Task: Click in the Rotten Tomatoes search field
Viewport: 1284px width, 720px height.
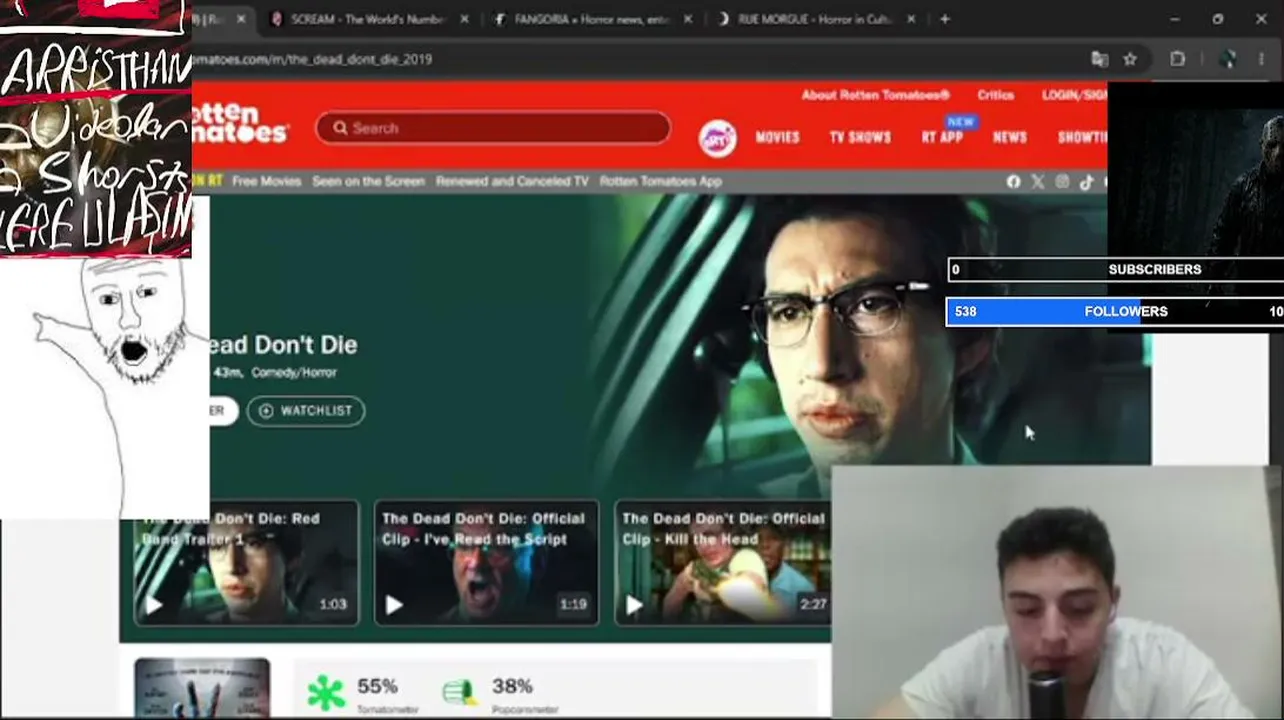Action: click(493, 128)
